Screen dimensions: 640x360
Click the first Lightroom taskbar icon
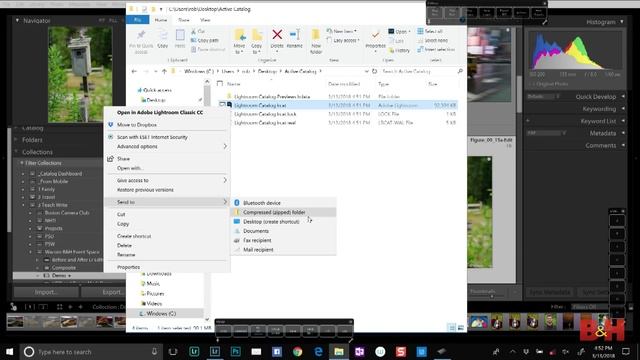click(194, 351)
